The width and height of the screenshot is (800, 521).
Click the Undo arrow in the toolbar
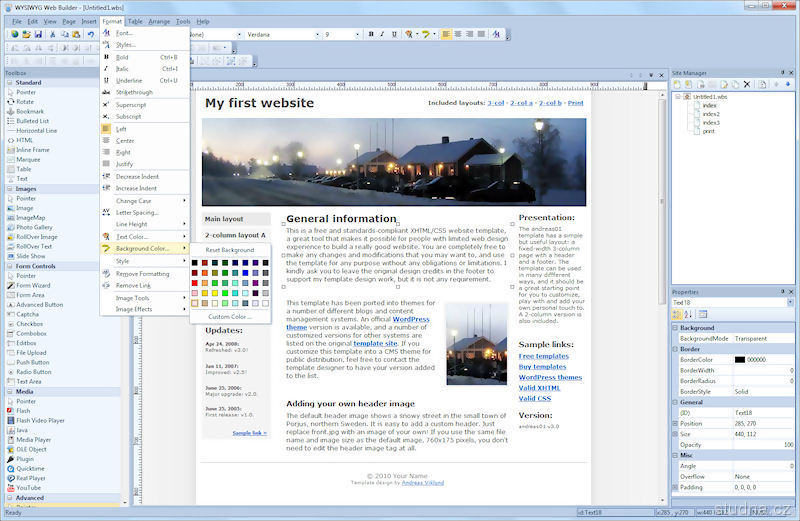click(90, 34)
